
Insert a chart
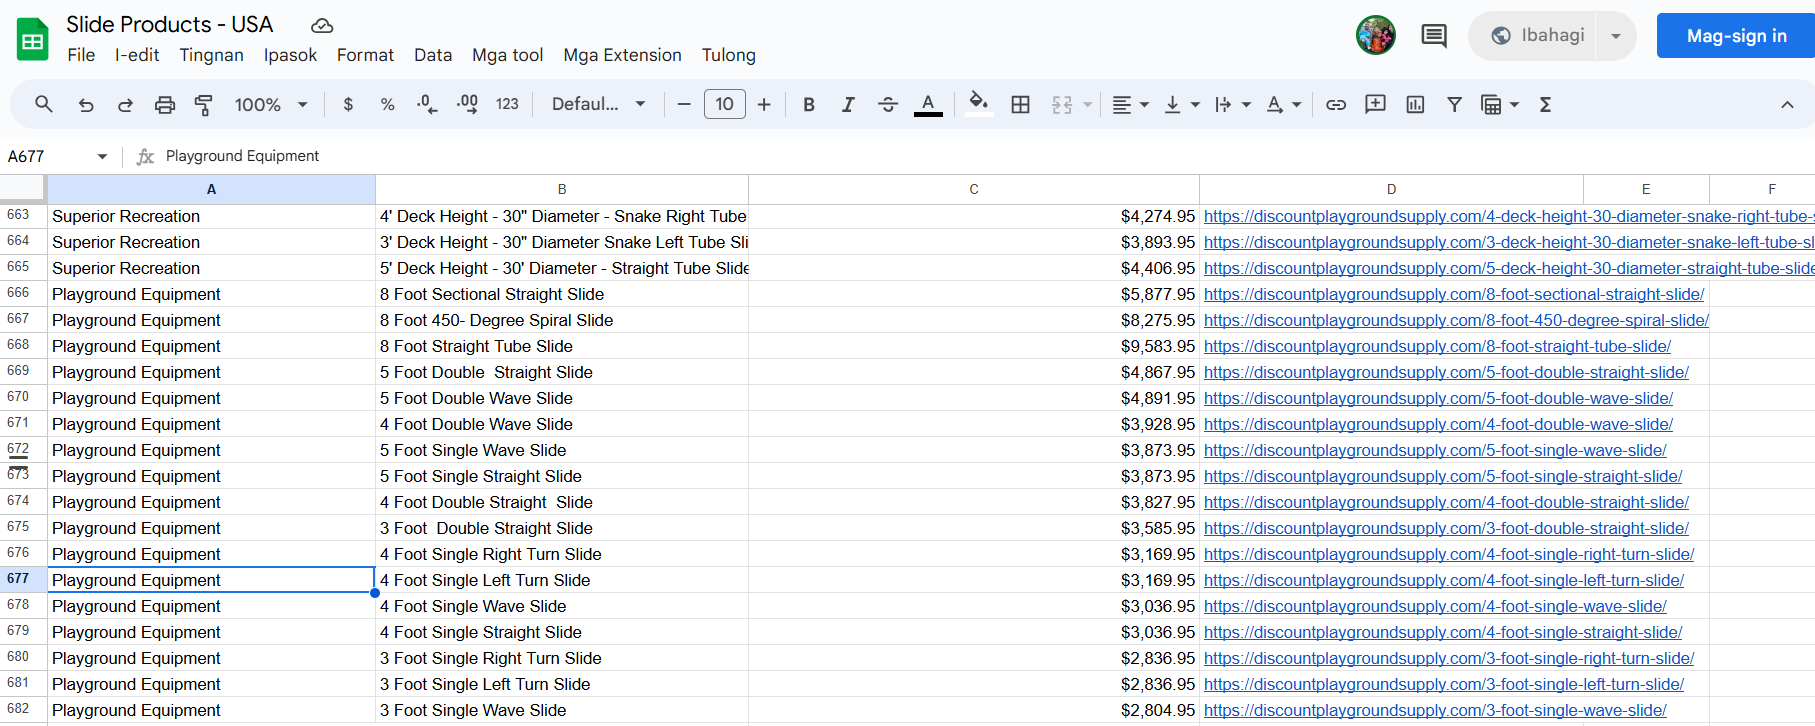[x=1415, y=104]
